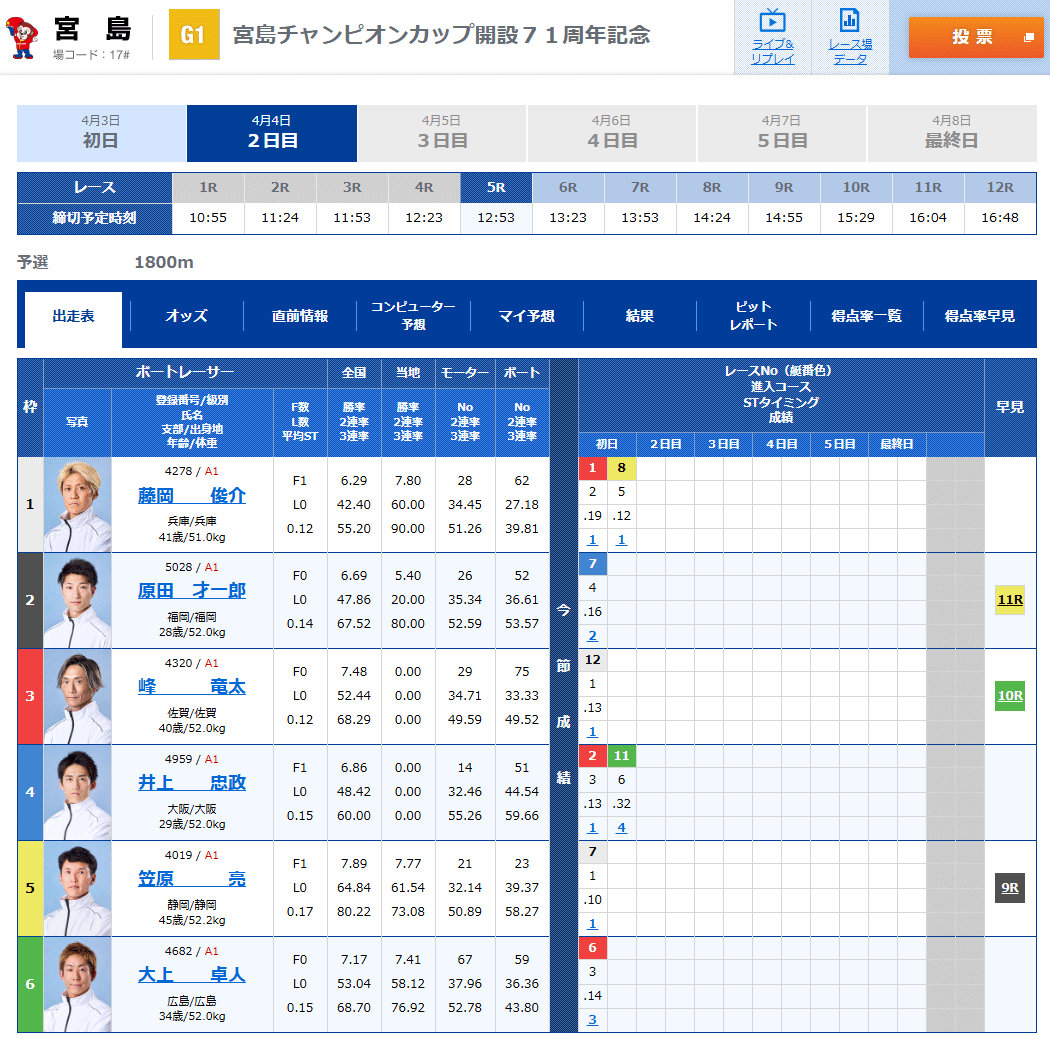Select race 1R
This screenshot has height=1042, width=1050.
coord(208,186)
